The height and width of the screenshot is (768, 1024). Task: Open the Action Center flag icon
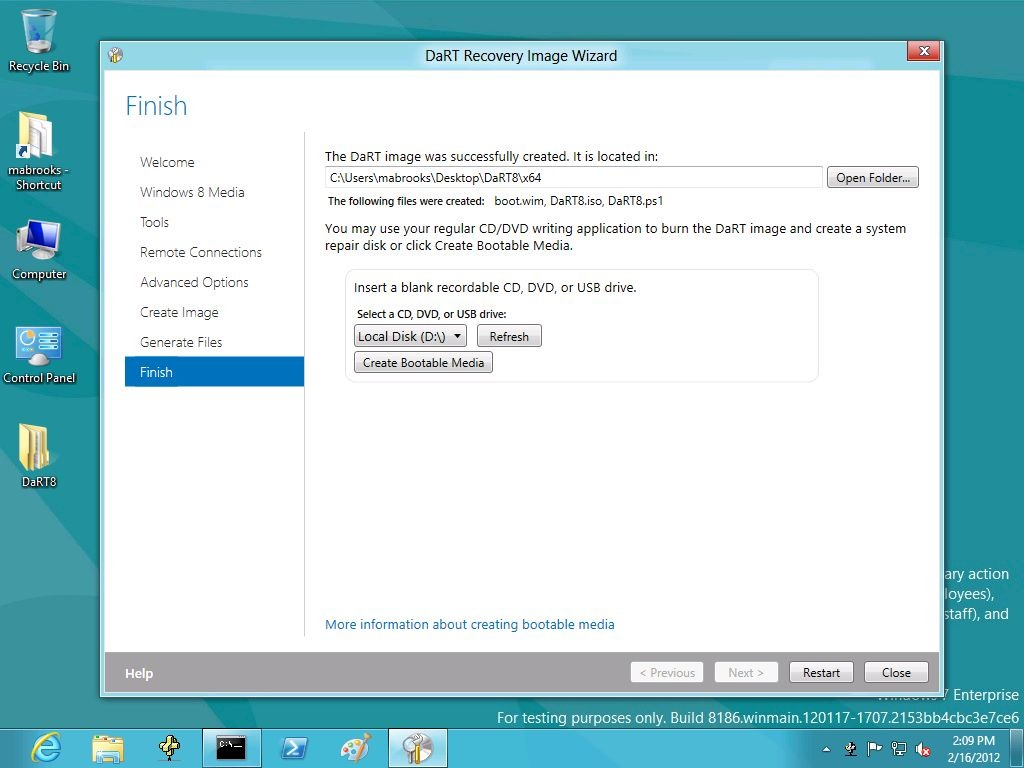pyautogui.click(x=874, y=748)
